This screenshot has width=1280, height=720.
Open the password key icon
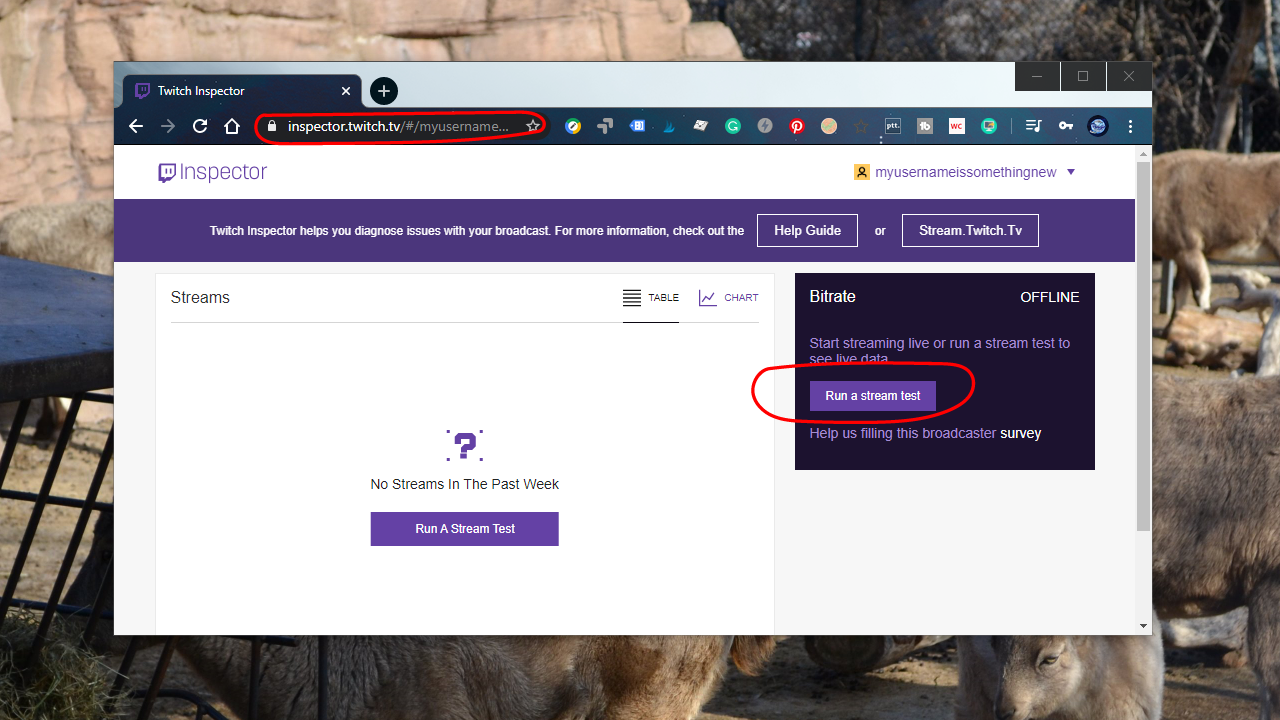pos(1066,126)
